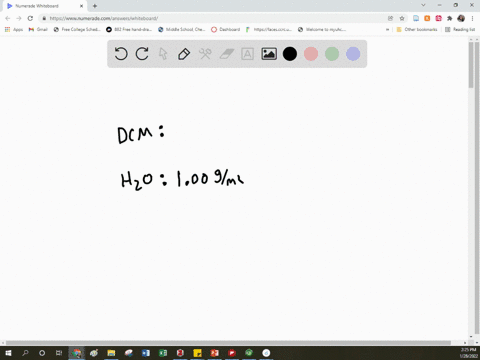This screenshot has width=480, height=360.
Task: Open Sticky Notes from taskbar
Action: click(197, 353)
